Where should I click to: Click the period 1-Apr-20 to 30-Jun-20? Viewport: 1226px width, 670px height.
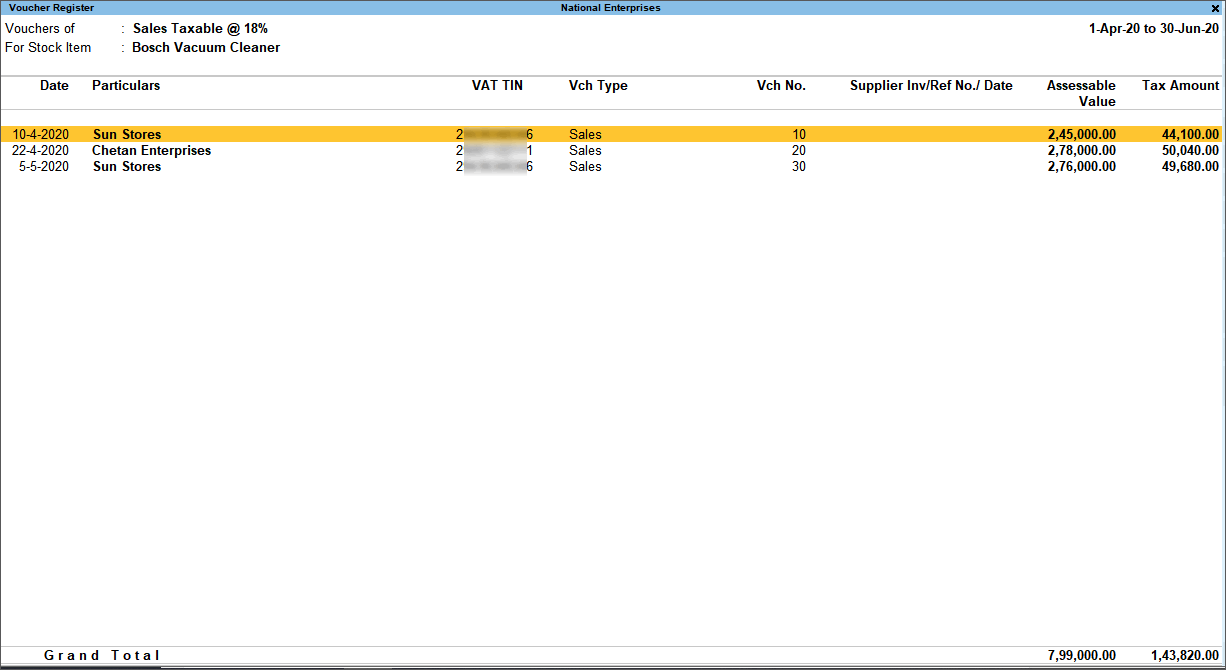coord(1154,29)
